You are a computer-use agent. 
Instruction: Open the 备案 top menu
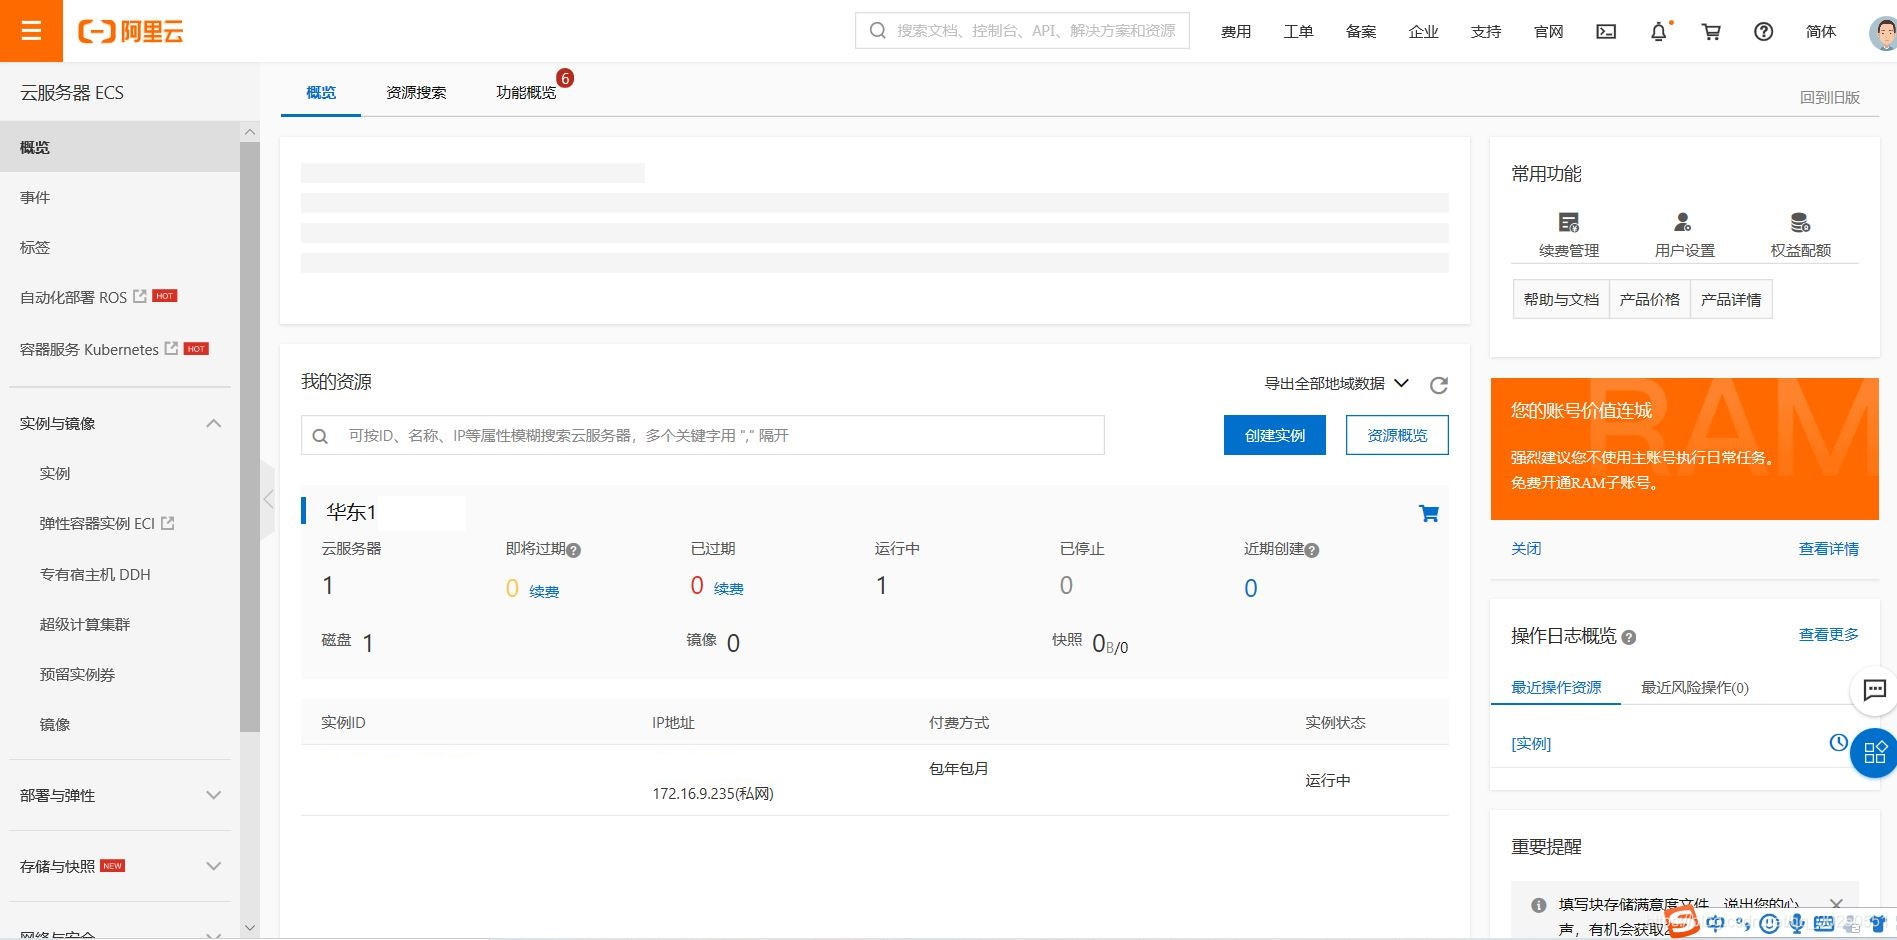click(x=1361, y=32)
